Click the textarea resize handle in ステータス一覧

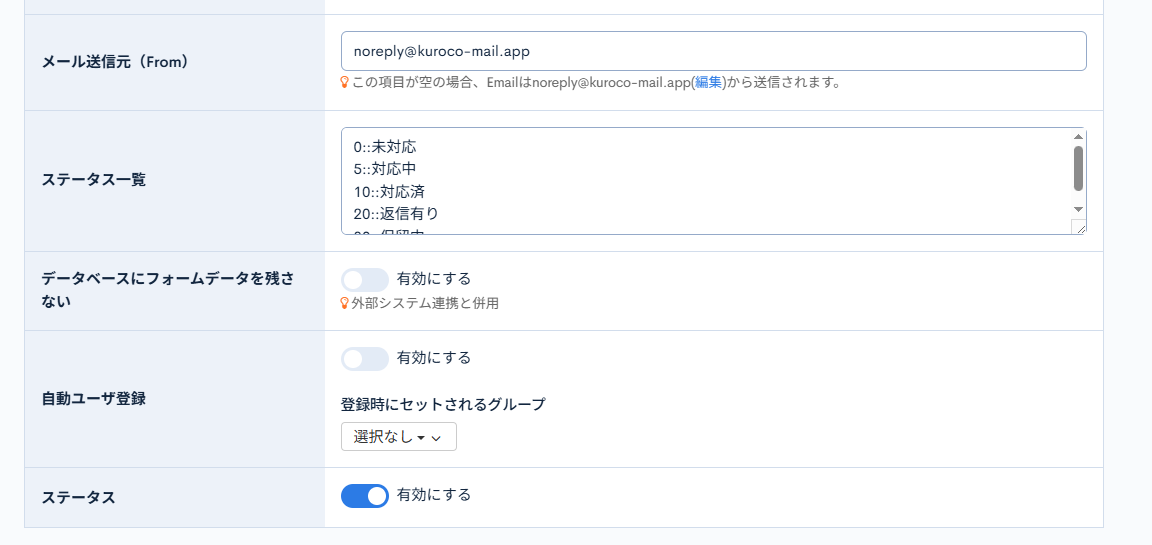coord(1079,228)
